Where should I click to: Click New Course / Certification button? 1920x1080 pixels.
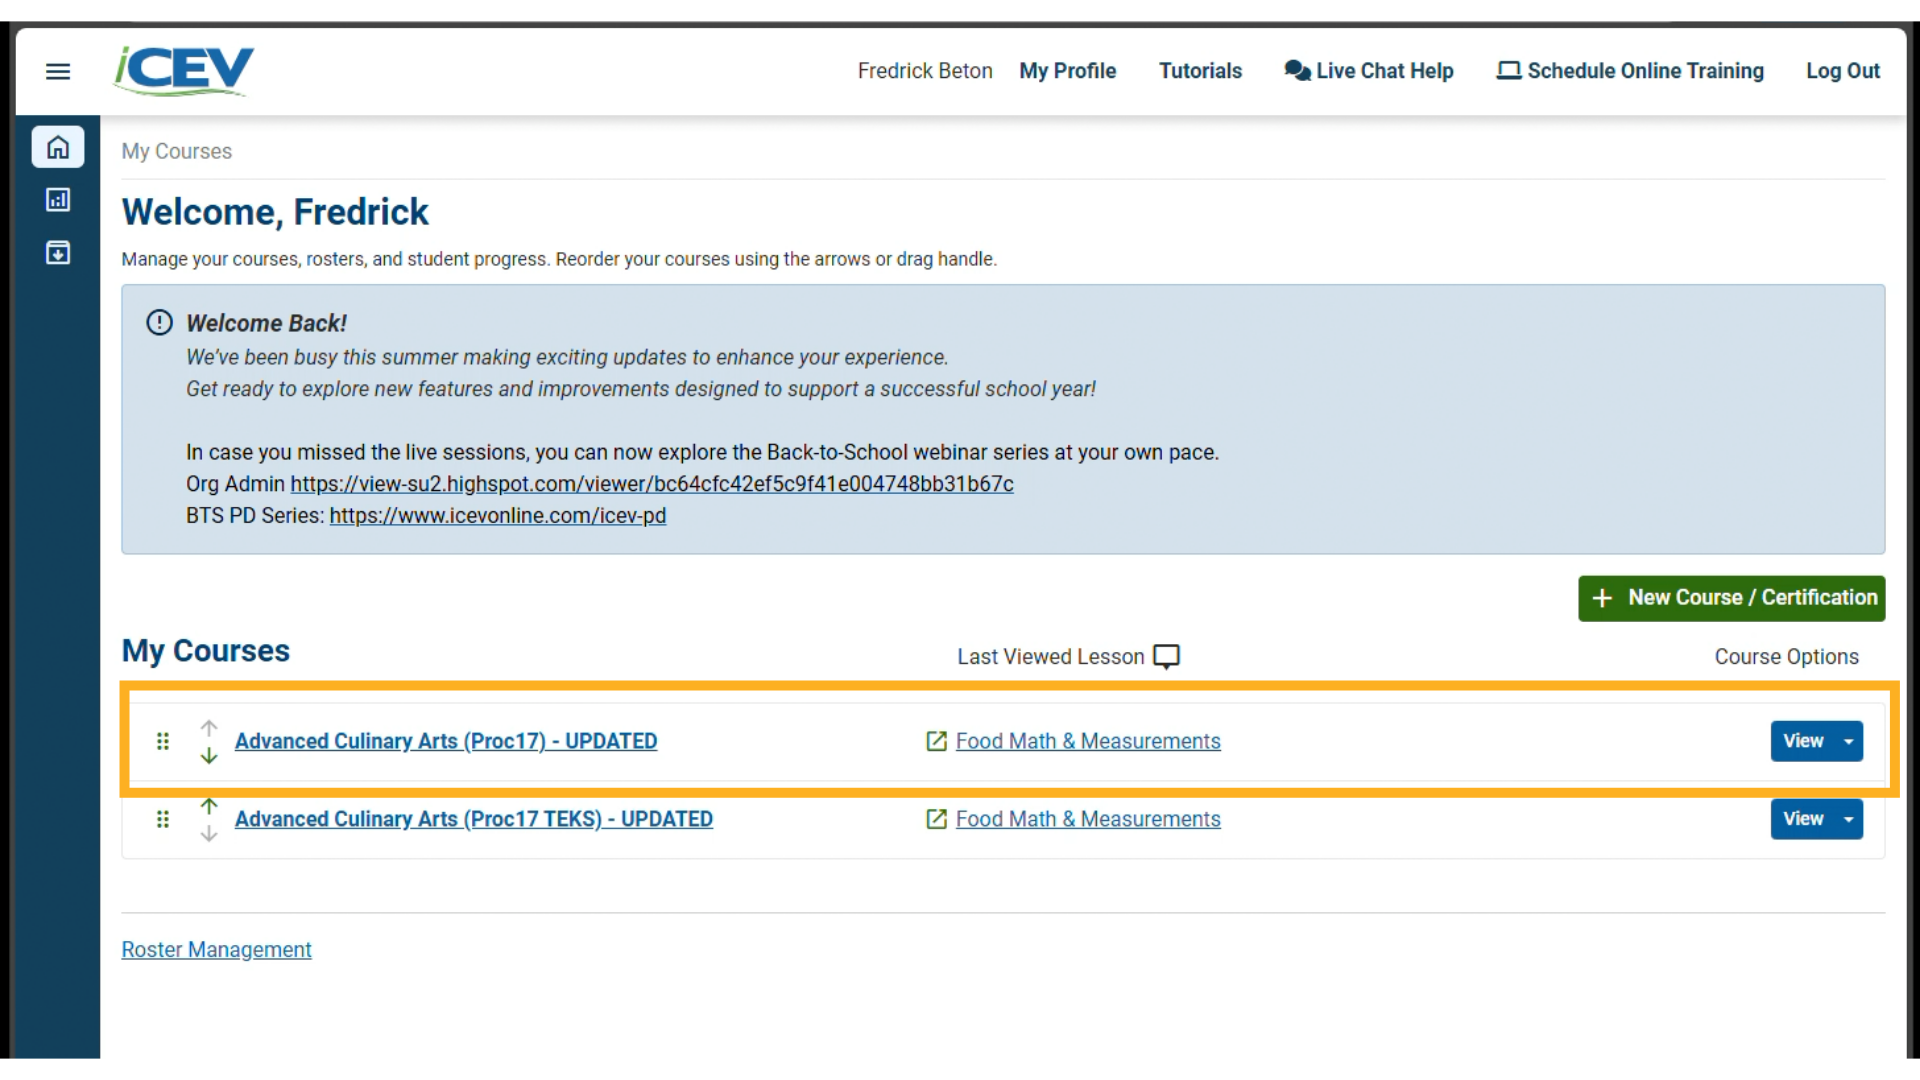tap(1731, 598)
